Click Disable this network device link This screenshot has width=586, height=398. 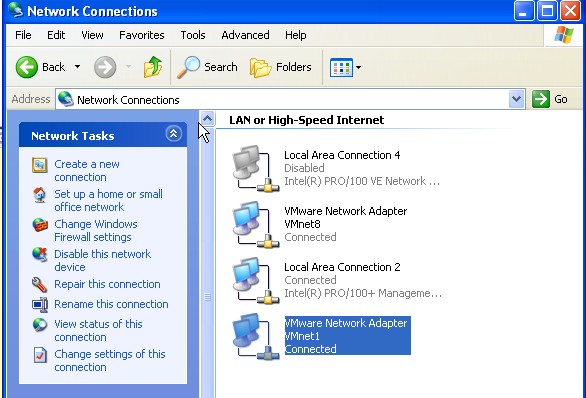click(102, 260)
